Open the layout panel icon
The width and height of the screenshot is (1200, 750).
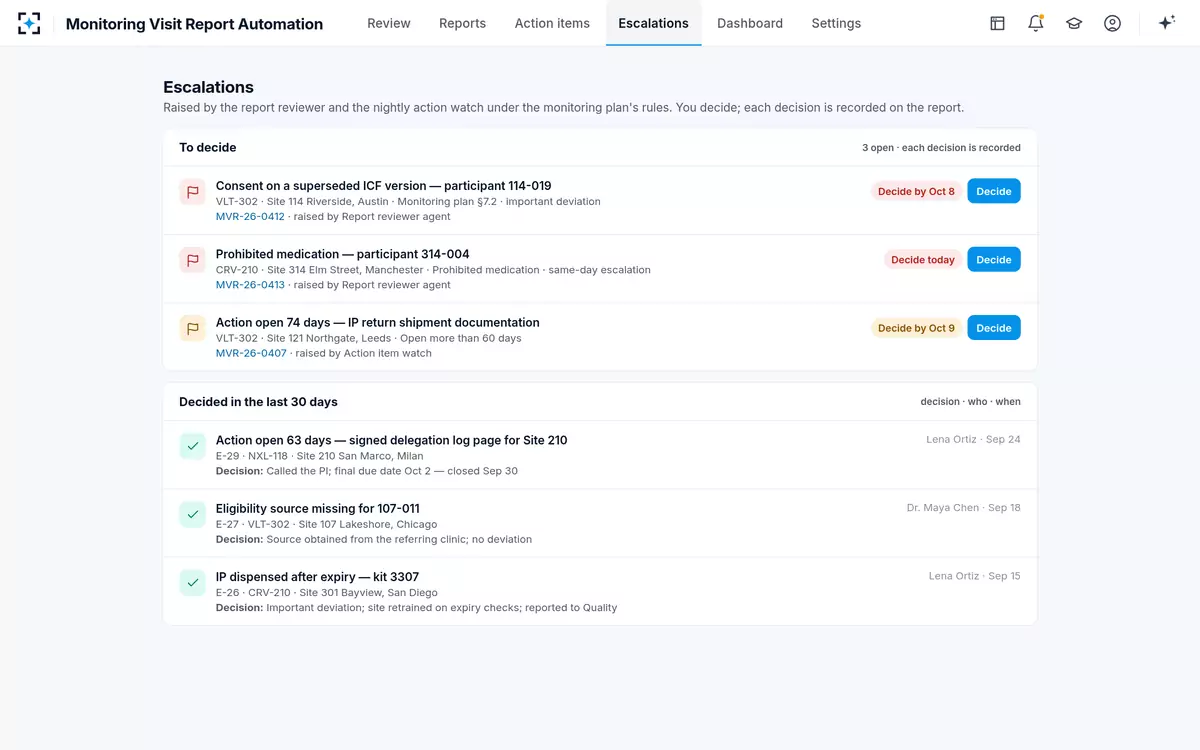[x=997, y=23]
